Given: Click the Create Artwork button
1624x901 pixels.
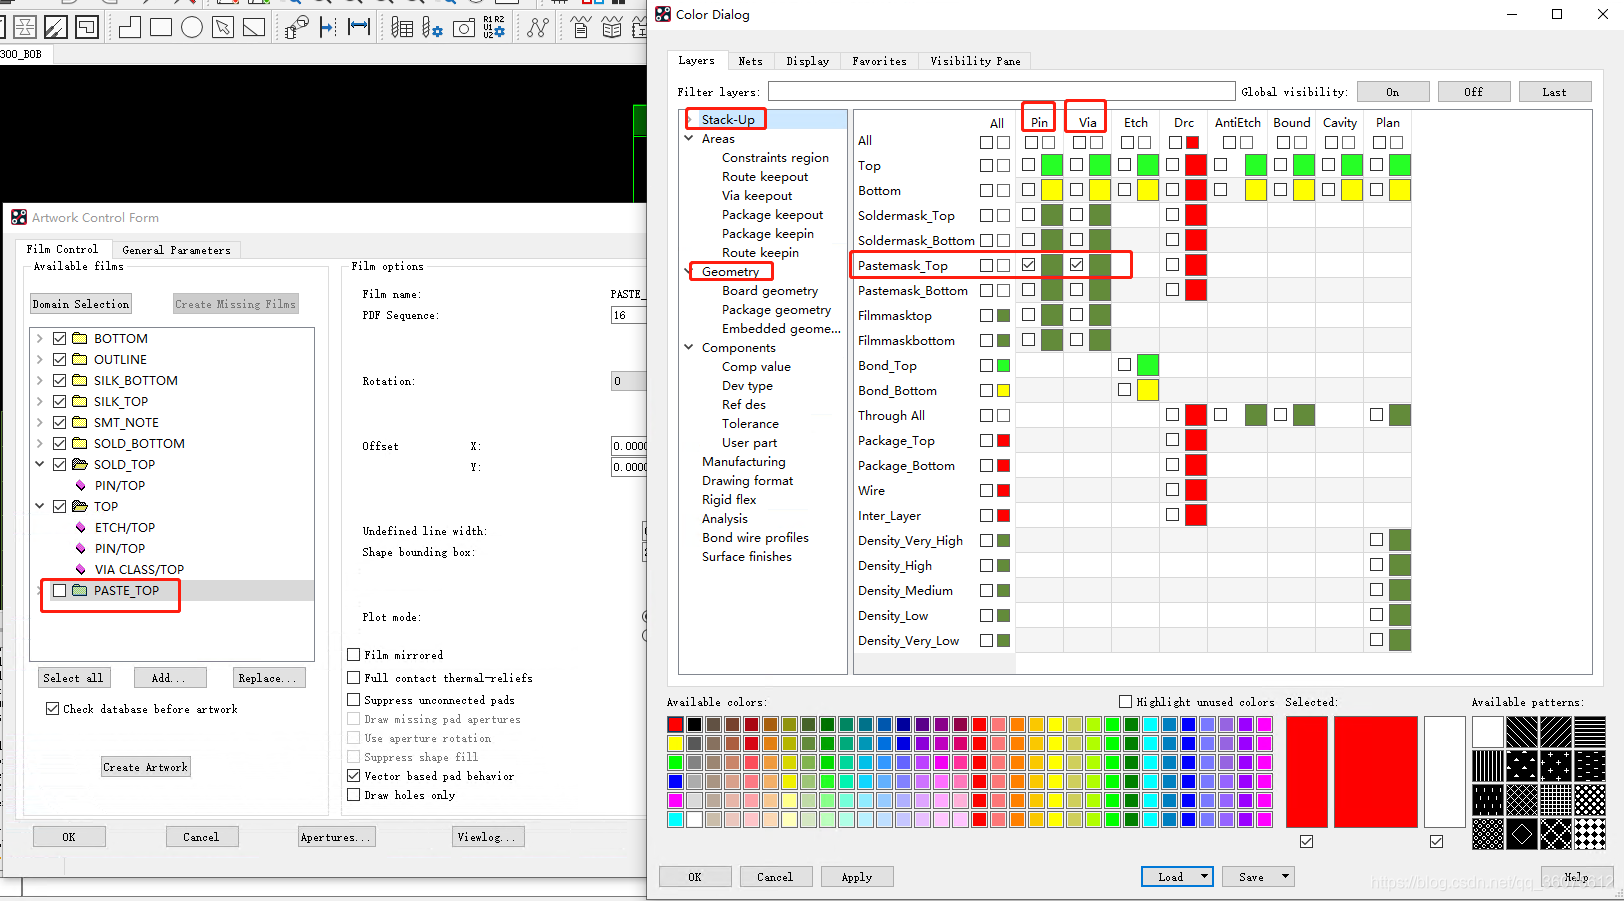Looking at the screenshot, I should click(x=146, y=767).
